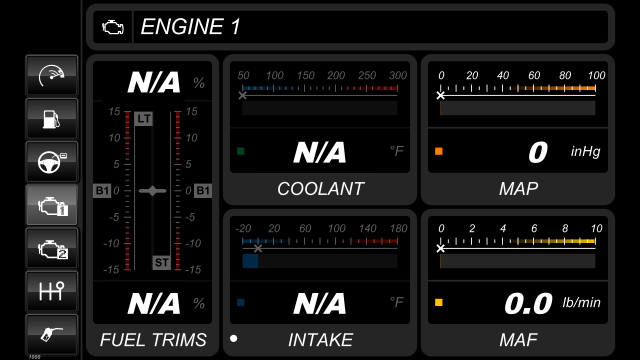The height and width of the screenshot is (360, 640).
Task: Click the ENGINE 1 title text
Action: tap(191, 27)
